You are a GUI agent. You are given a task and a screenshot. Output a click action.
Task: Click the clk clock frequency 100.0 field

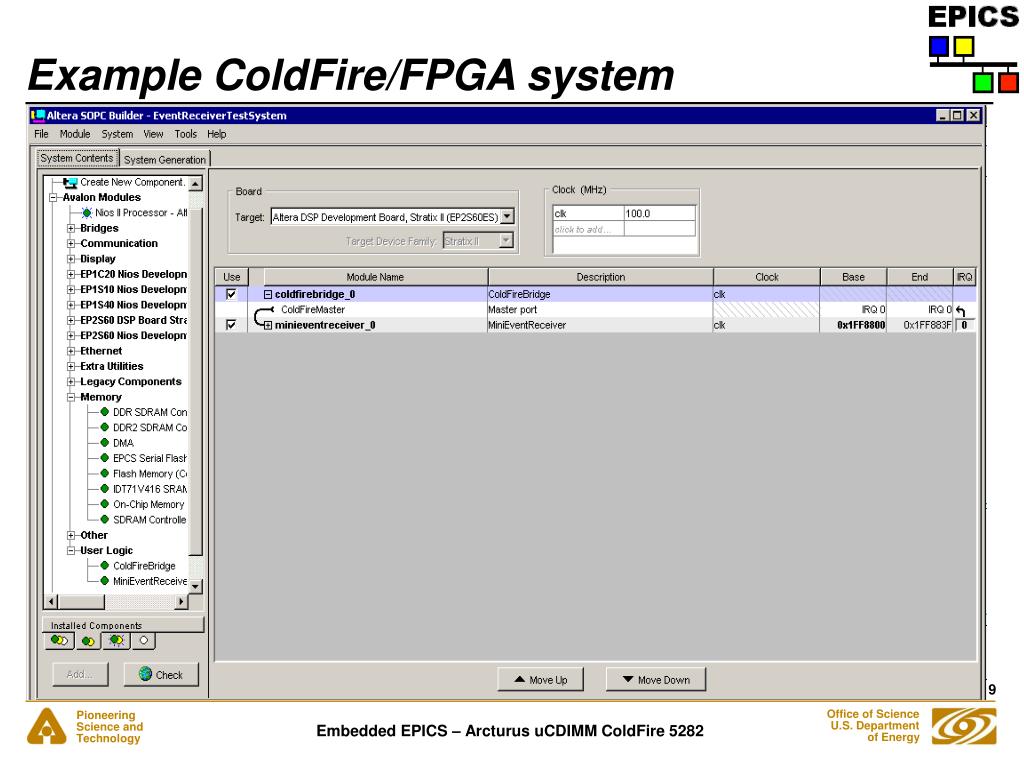tap(660, 214)
